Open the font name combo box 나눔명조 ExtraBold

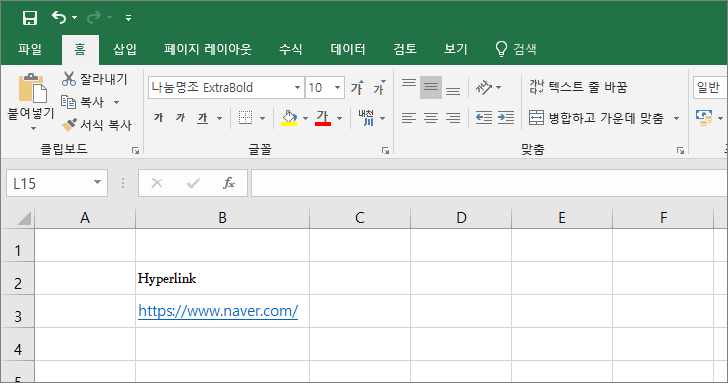pos(226,87)
